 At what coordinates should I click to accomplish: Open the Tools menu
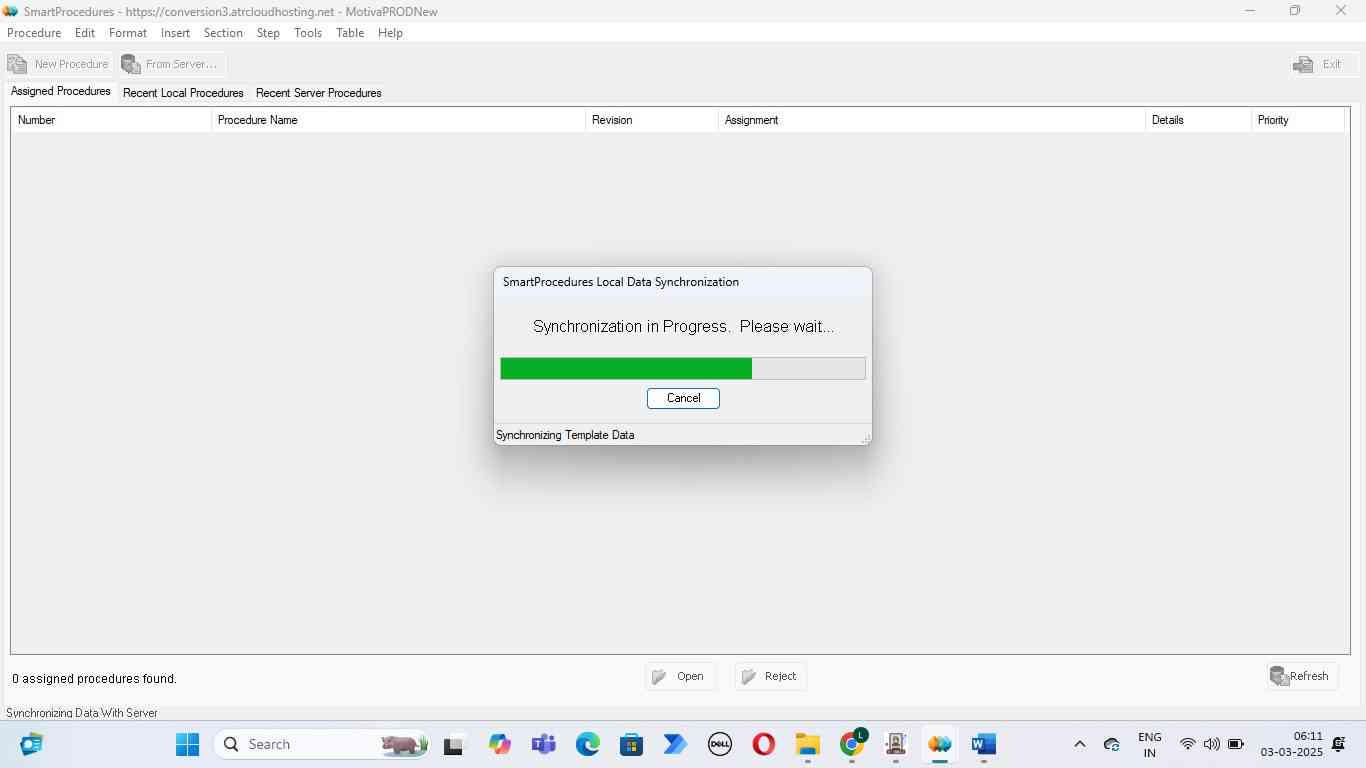point(308,33)
